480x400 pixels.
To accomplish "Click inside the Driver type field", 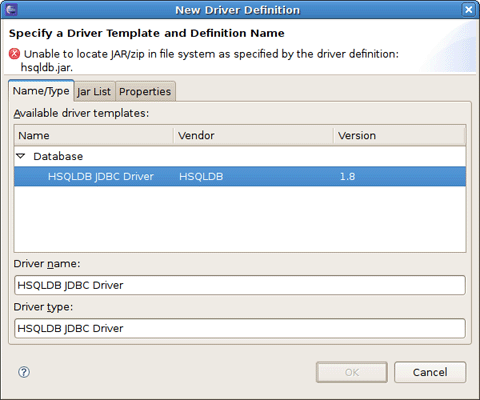I will pyautogui.click(x=240, y=328).
